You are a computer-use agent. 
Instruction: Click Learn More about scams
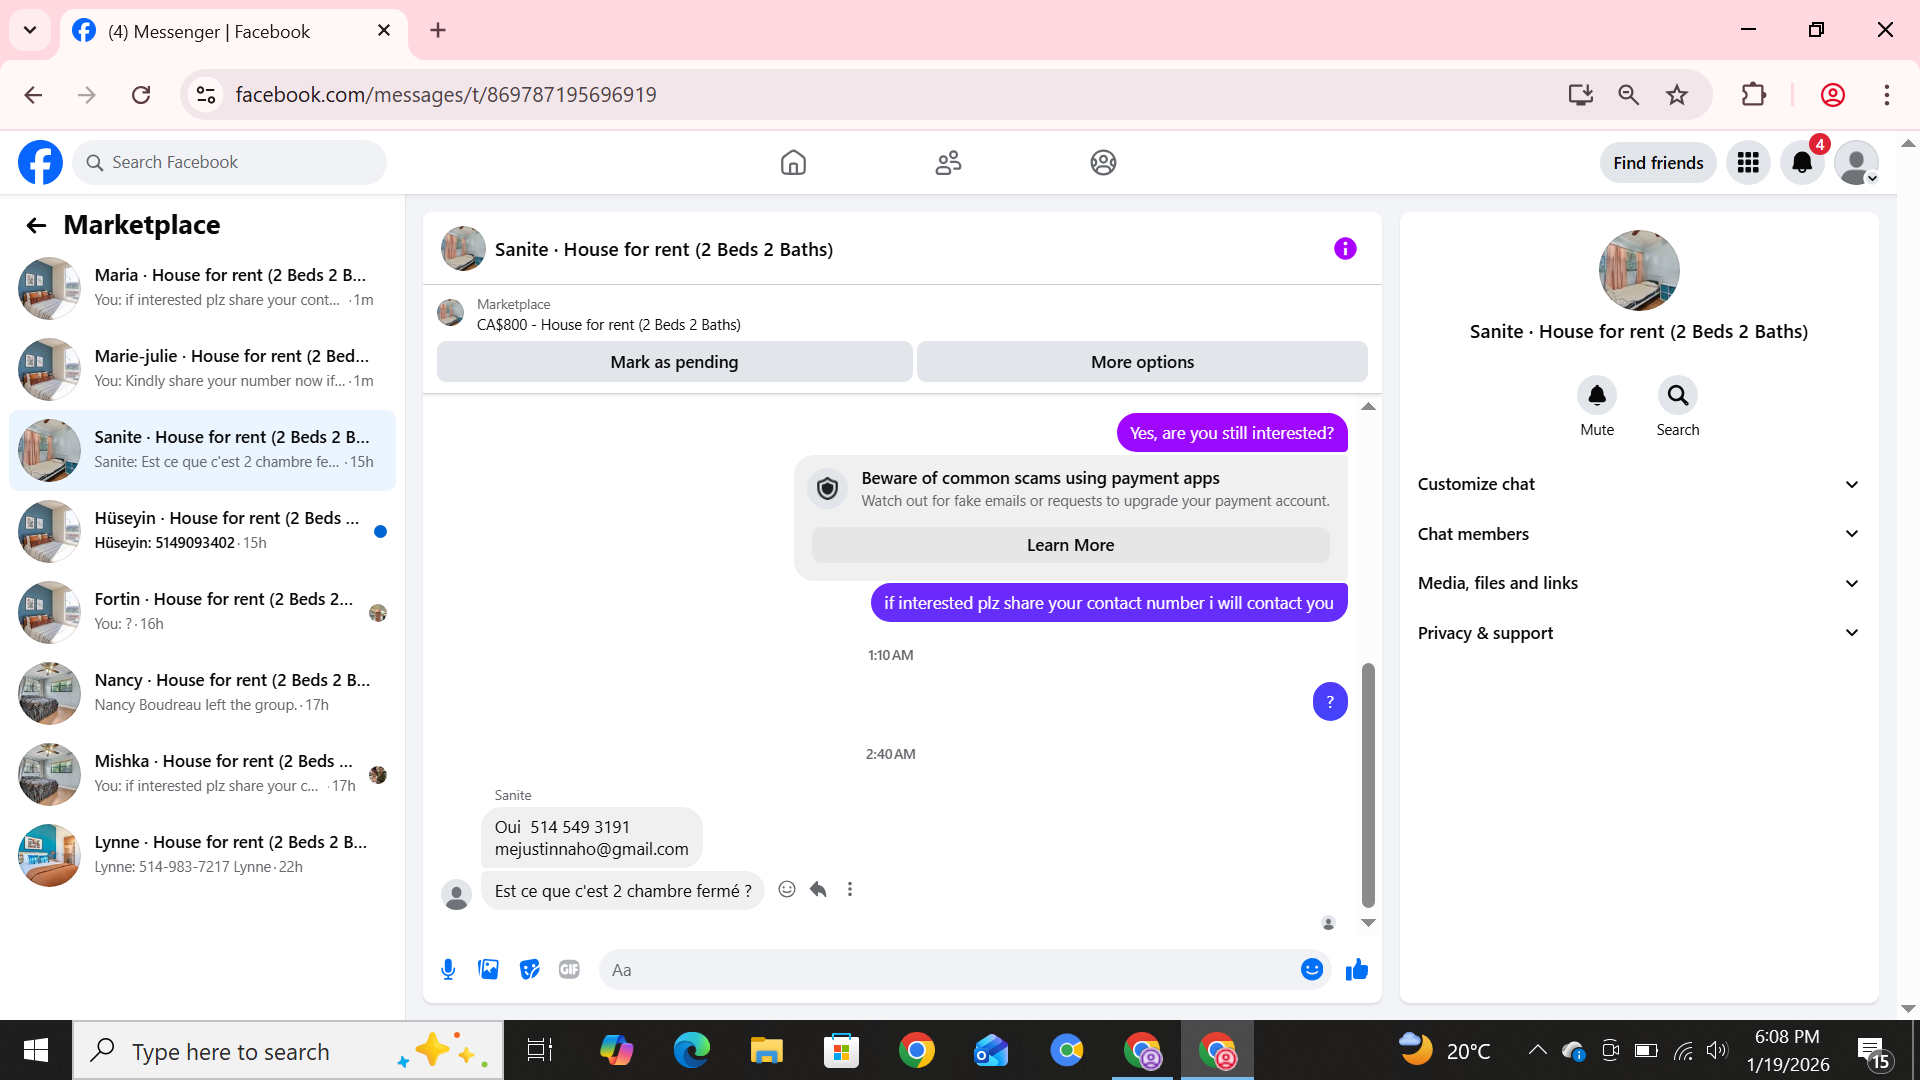1070,545
